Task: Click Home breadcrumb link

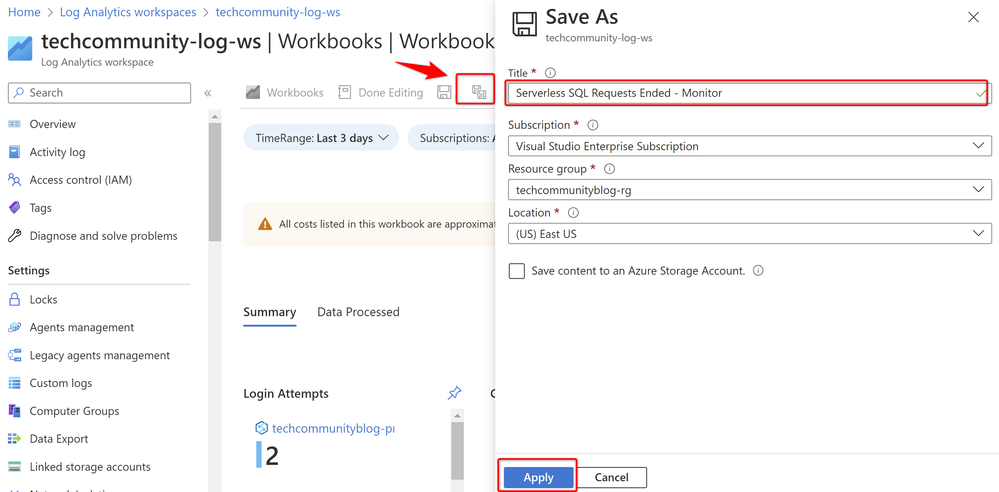Action: (x=24, y=11)
